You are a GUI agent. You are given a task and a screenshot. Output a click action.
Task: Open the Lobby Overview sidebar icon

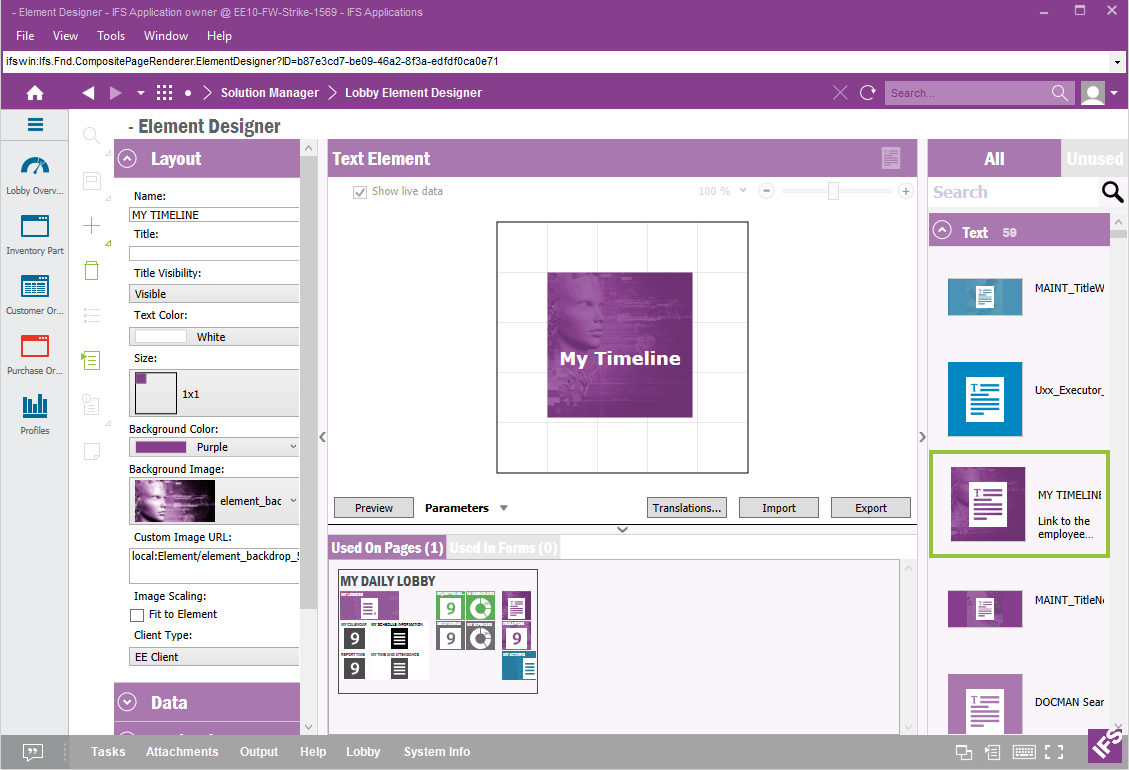pyautogui.click(x=35, y=166)
